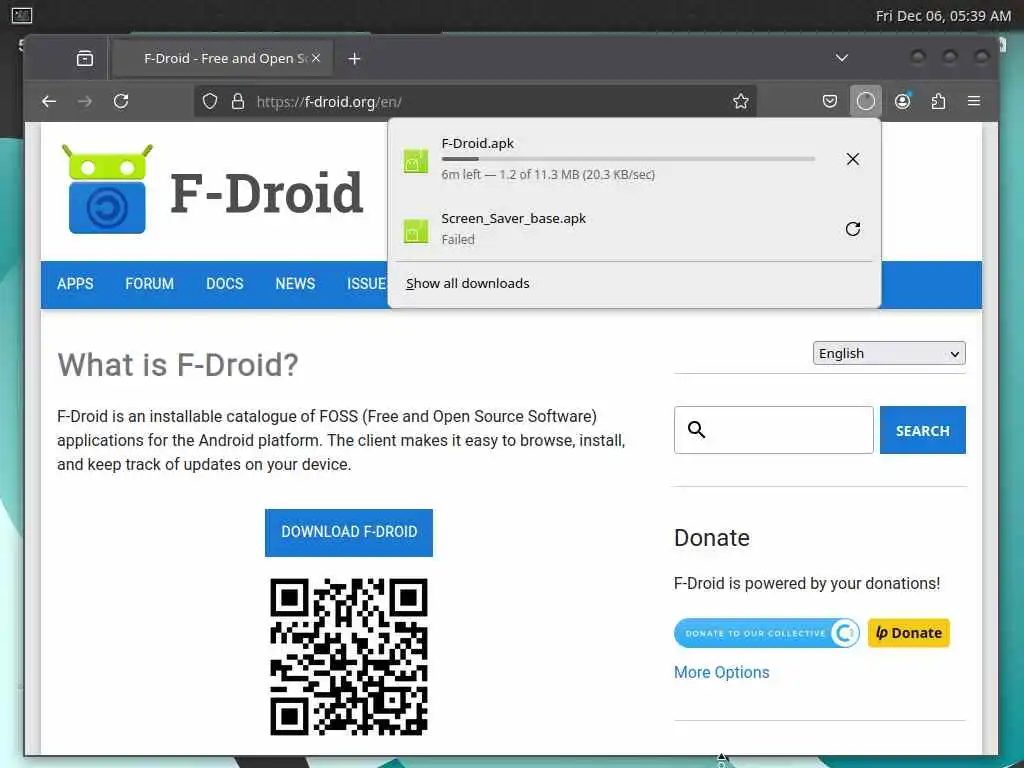Click the DOWNLOAD F-DROID button

pos(349,532)
